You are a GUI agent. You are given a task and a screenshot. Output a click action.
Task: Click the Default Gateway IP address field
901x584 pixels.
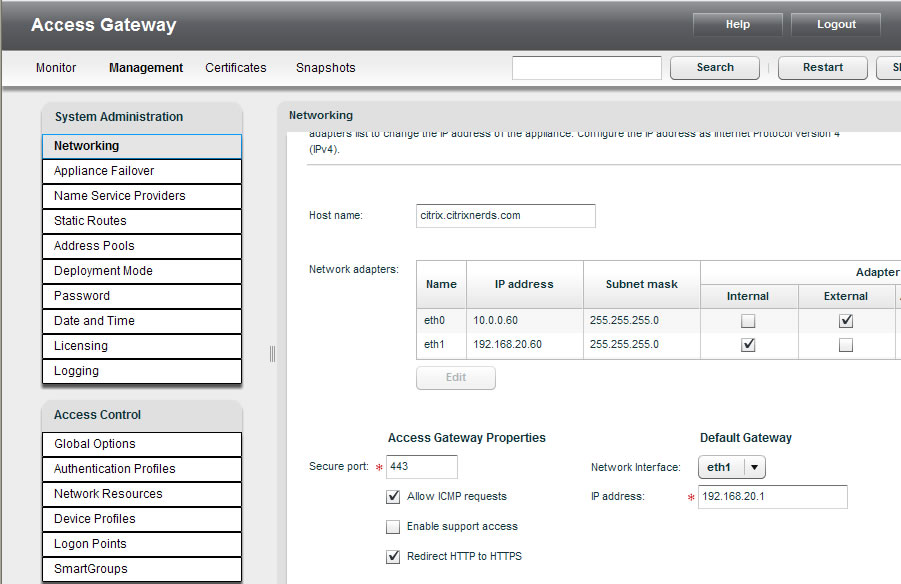point(773,497)
